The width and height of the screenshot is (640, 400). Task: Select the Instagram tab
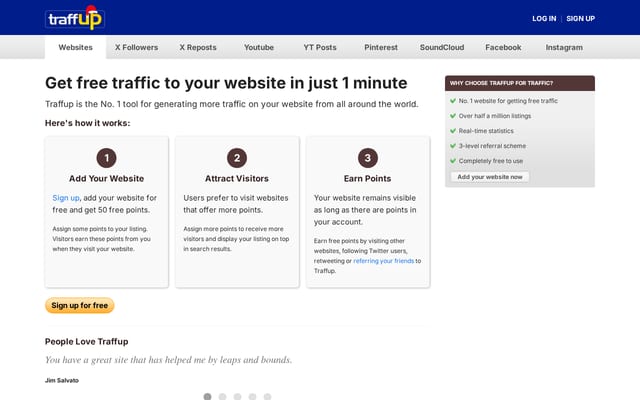click(564, 47)
